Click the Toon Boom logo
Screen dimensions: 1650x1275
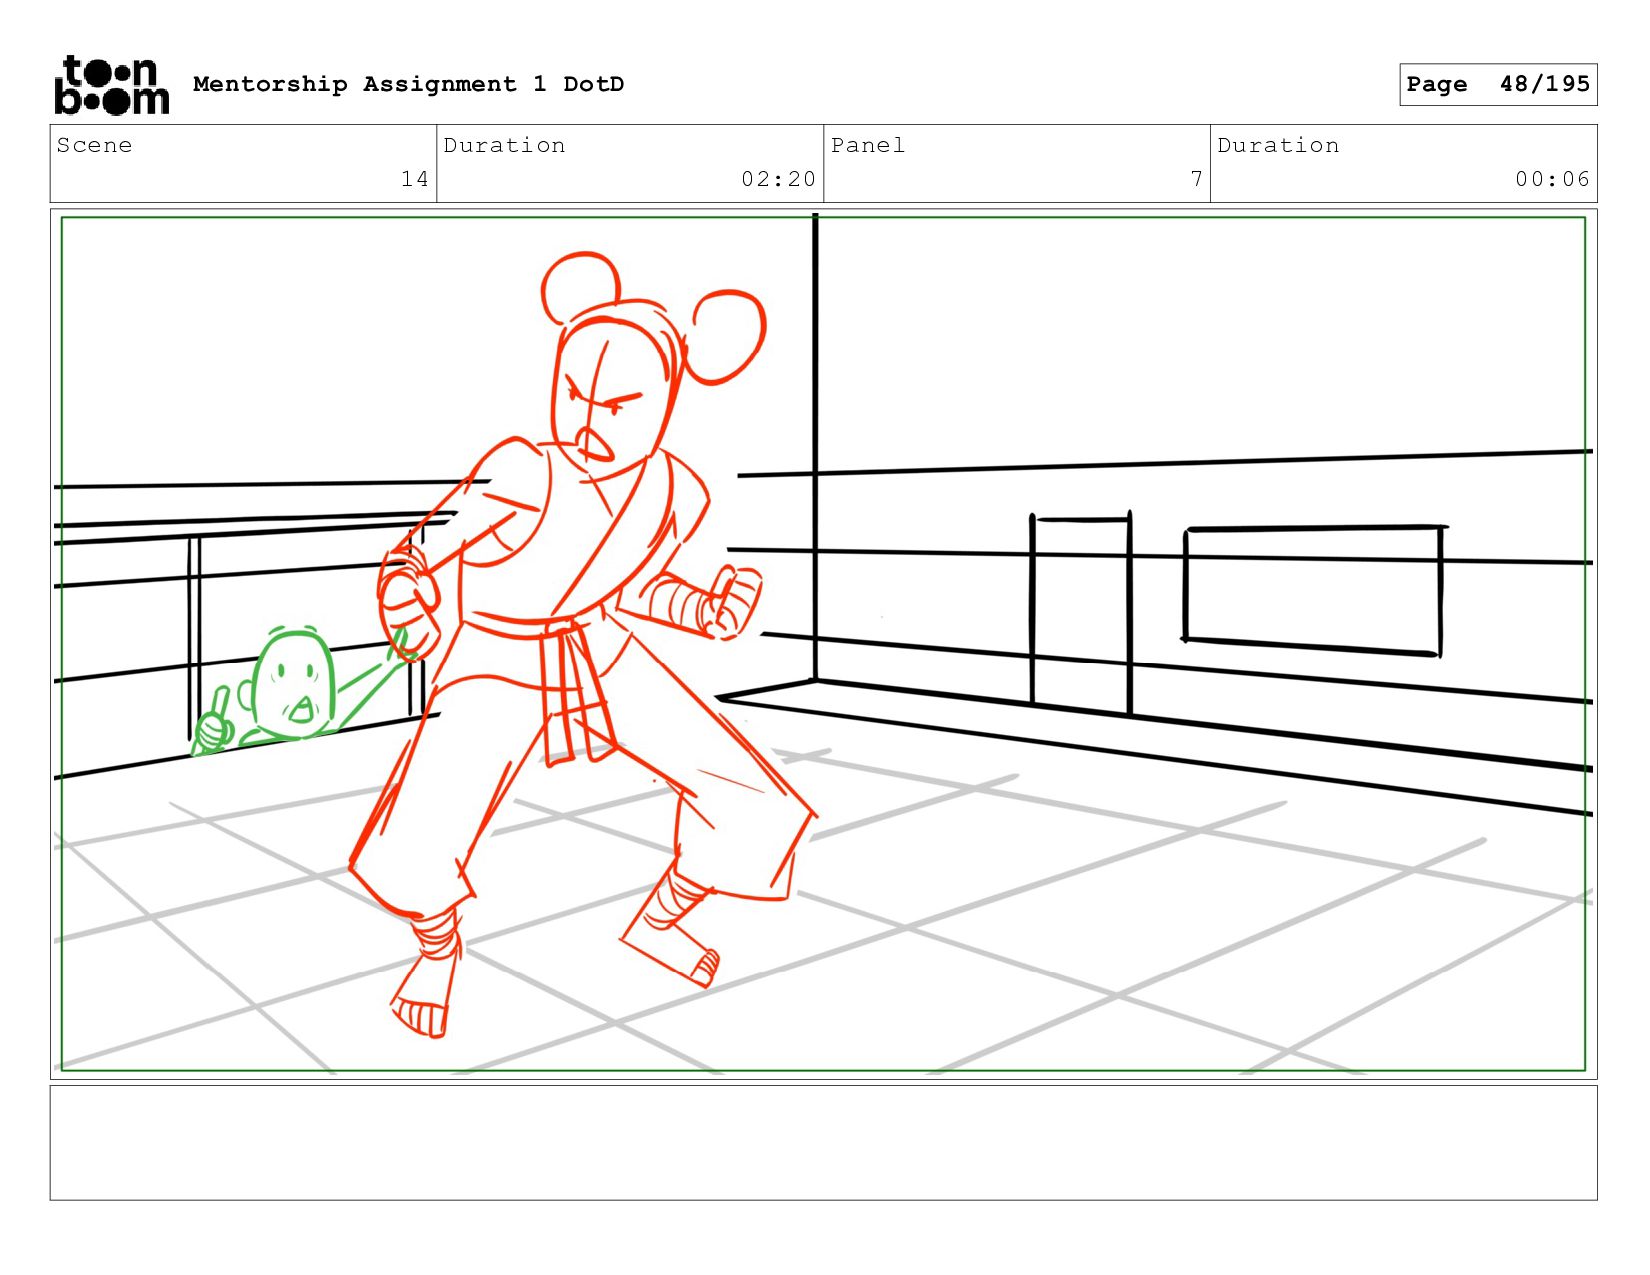click(x=111, y=85)
